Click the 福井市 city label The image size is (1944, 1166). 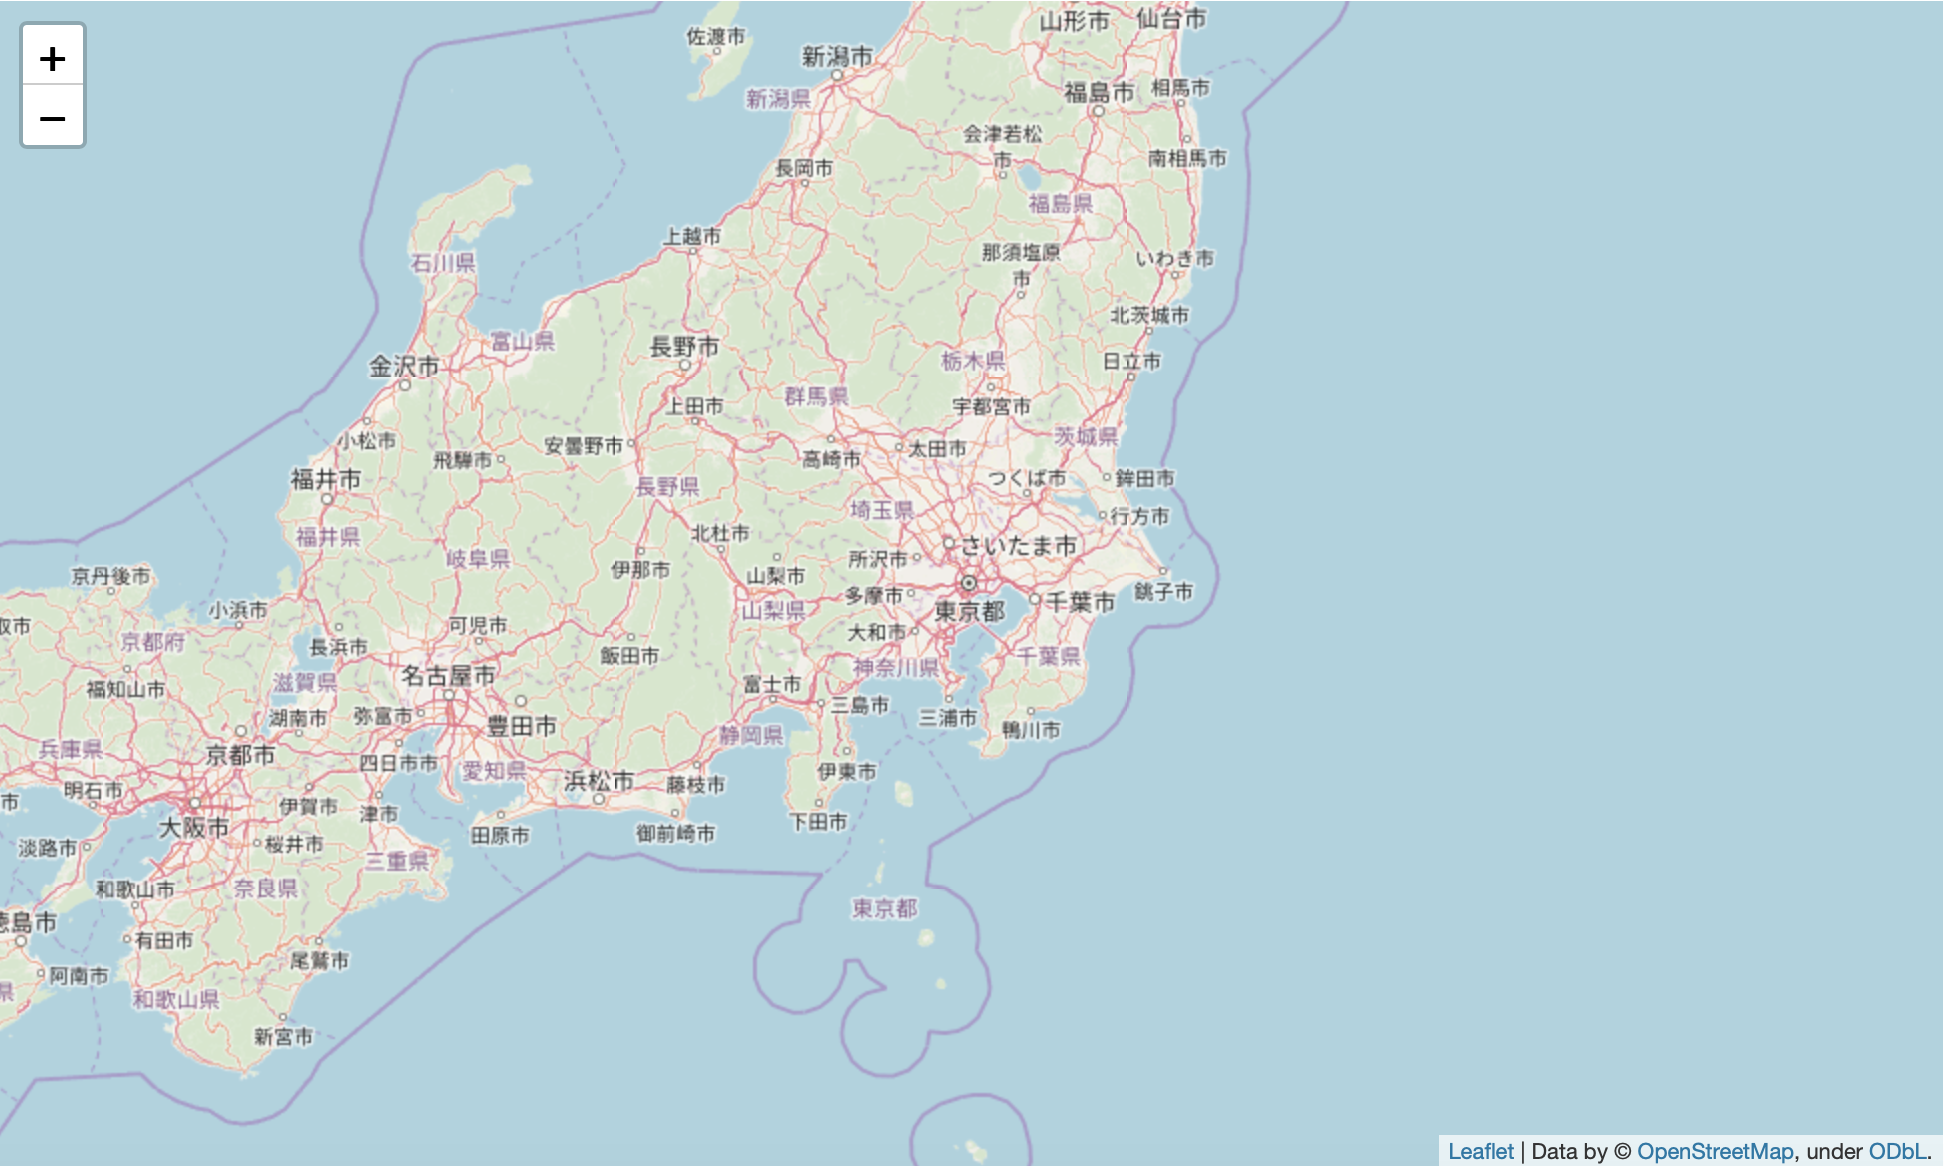tap(326, 479)
